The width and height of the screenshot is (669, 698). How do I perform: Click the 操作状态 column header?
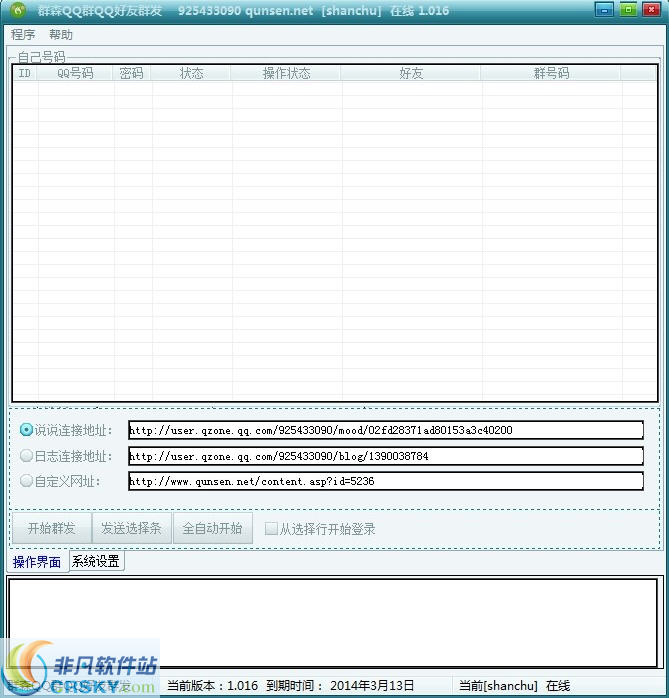coord(286,73)
